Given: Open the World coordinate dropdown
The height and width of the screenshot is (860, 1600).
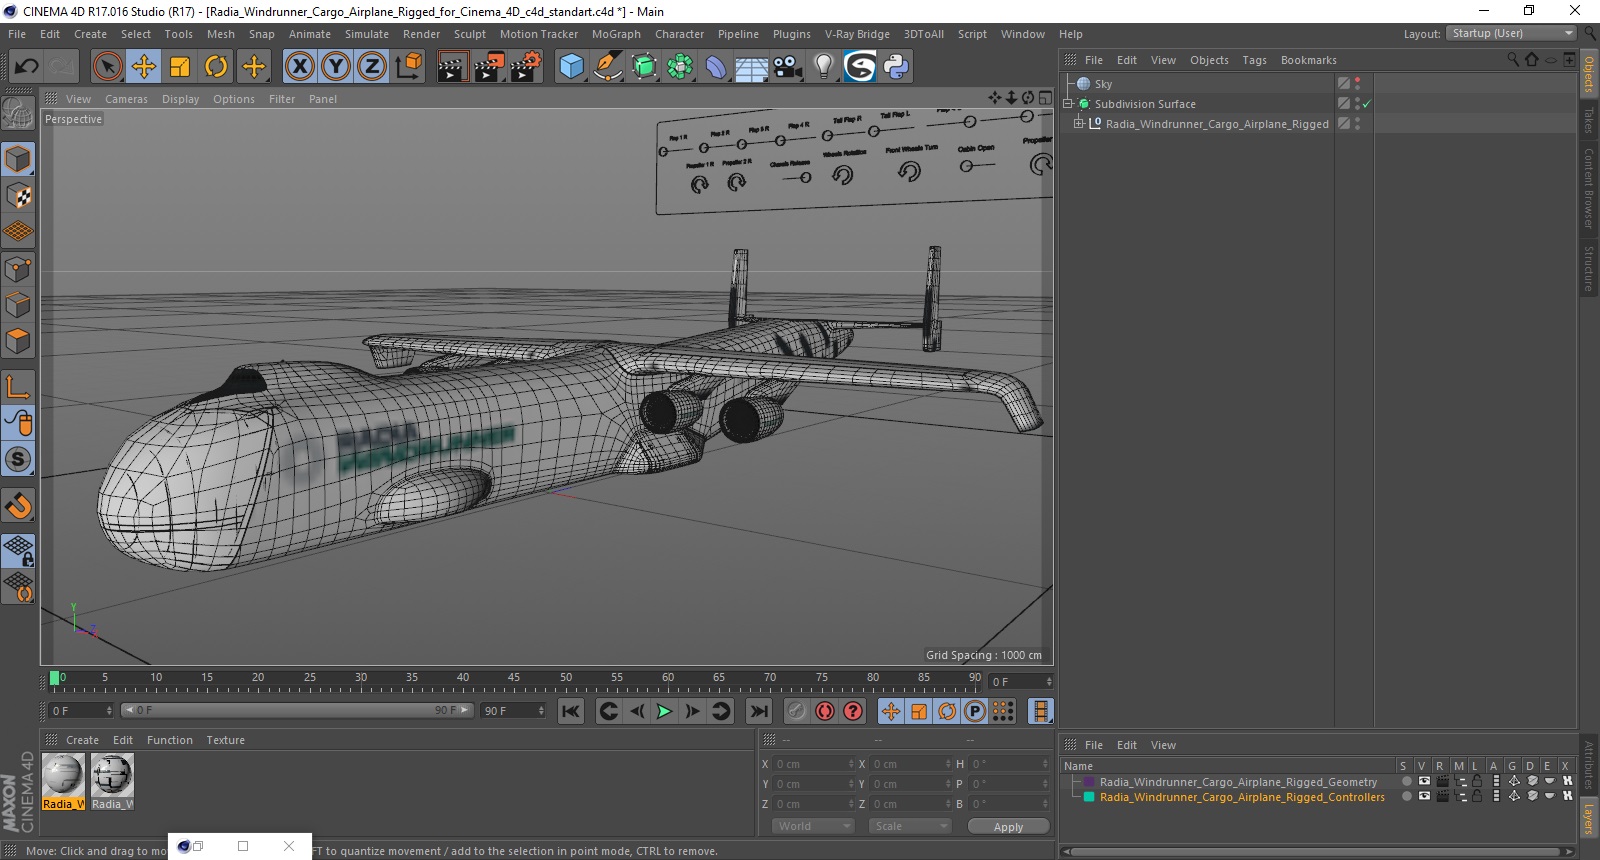Looking at the screenshot, I should coord(813,826).
